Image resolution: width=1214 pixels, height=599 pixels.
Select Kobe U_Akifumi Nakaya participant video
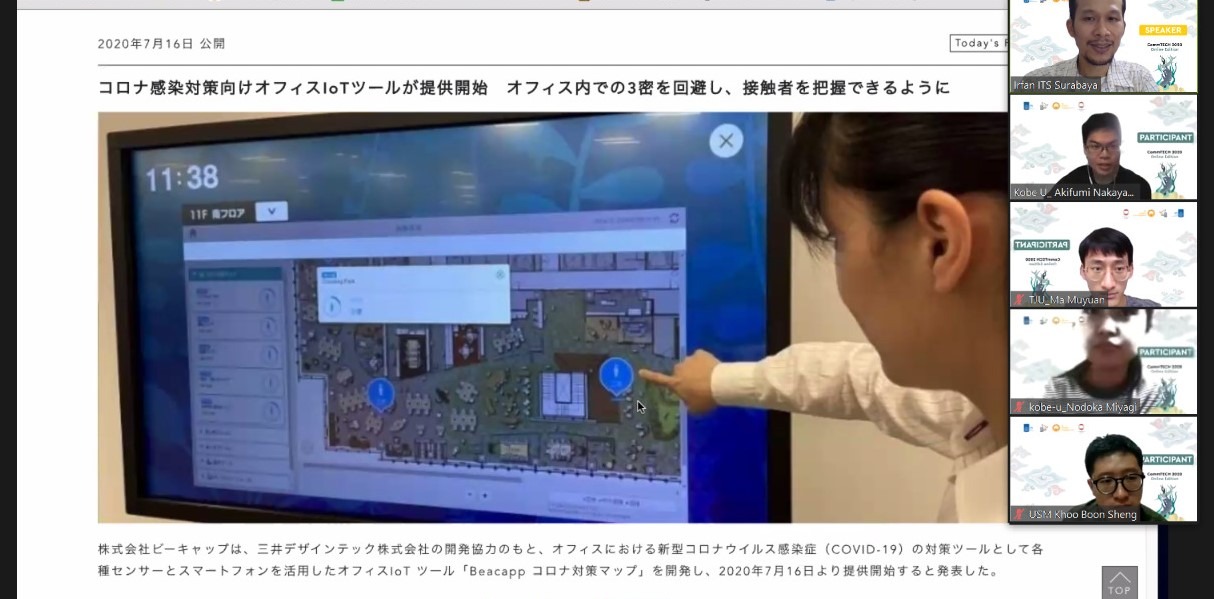tap(1102, 147)
